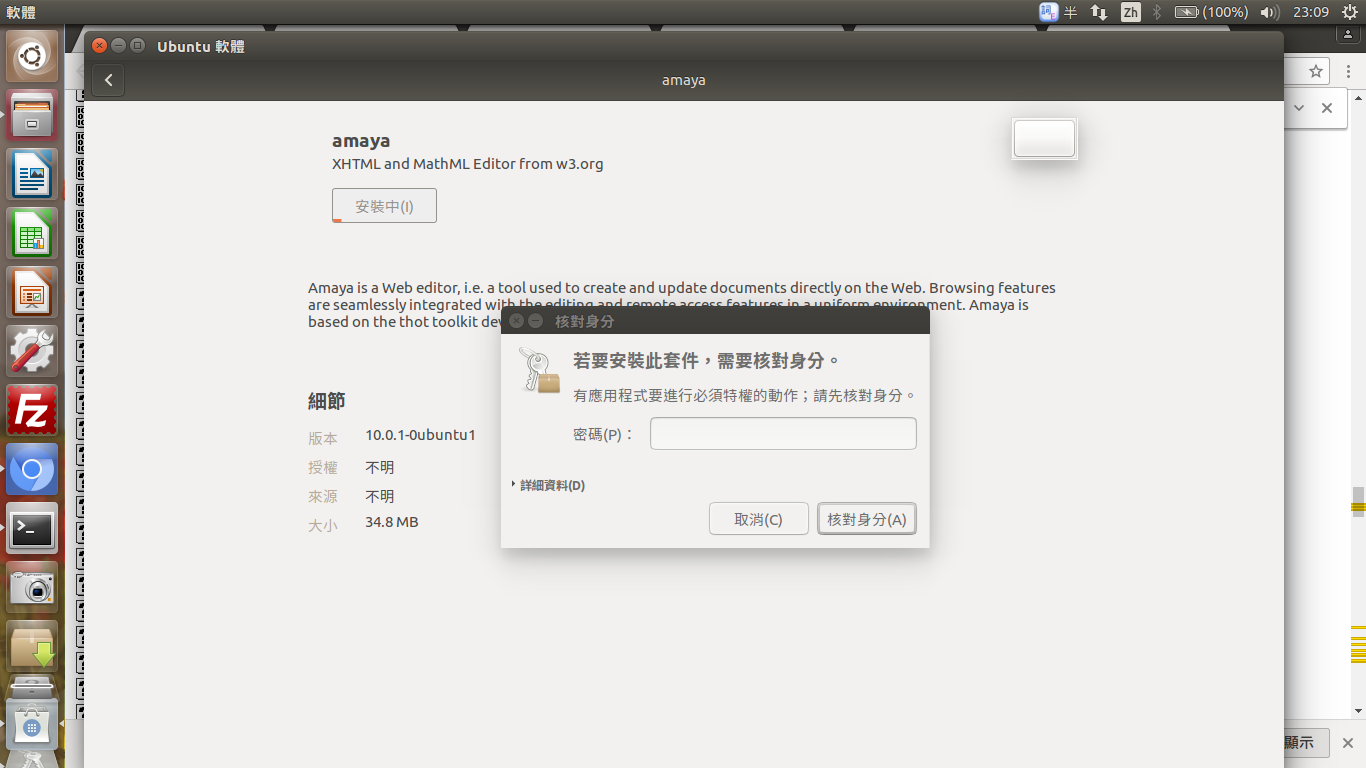Image resolution: width=1366 pixels, height=768 pixels.
Task: Open the package installer box icon
Action: (x=32, y=646)
